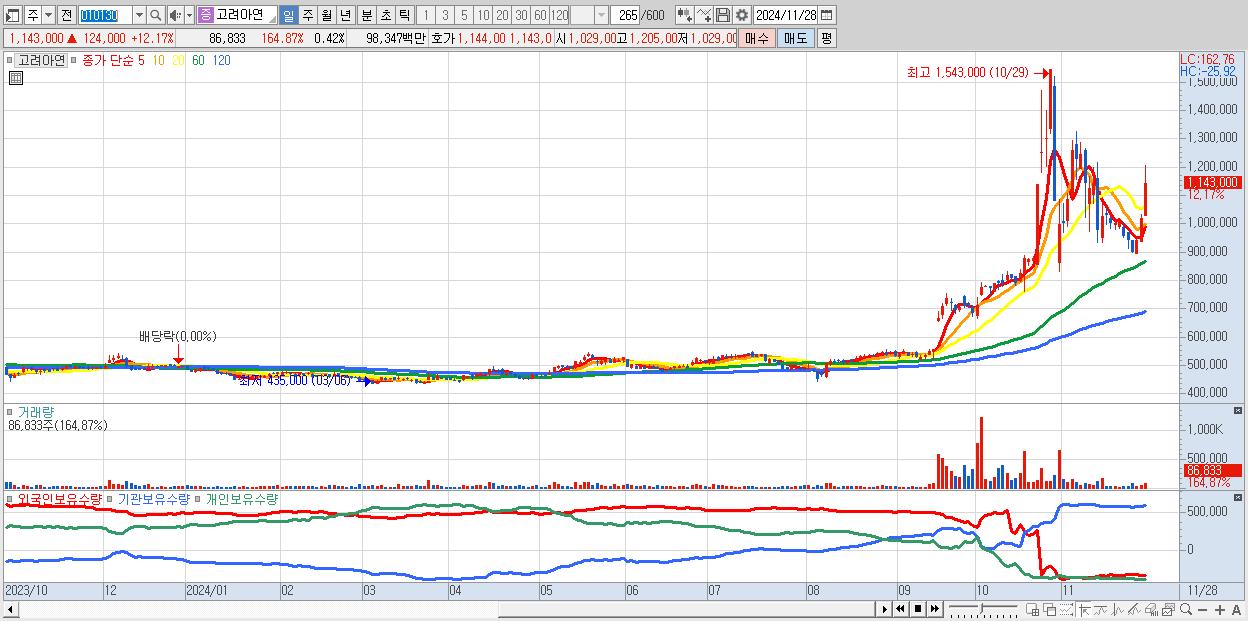The width and height of the screenshot is (1248, 621).
Task: Click the date field 2024/11/28
Action: click(786, 16)
